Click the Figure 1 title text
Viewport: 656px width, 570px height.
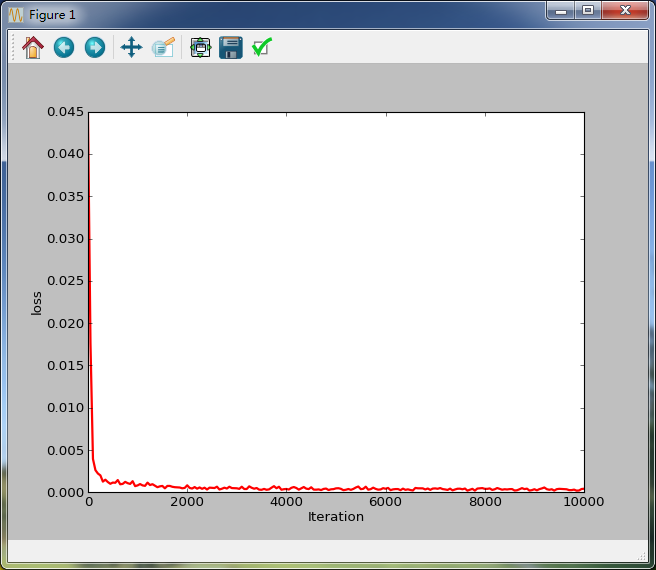click(x=52, y=15)
